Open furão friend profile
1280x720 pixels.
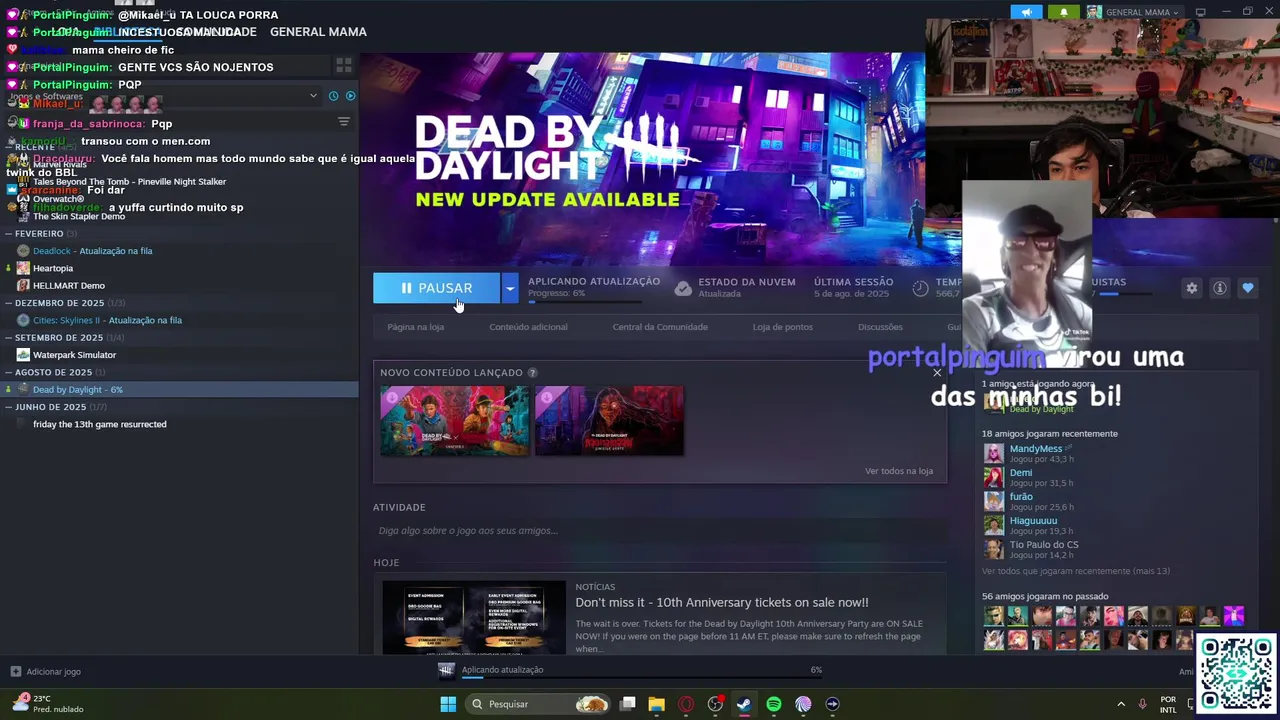coord(1021,497)
